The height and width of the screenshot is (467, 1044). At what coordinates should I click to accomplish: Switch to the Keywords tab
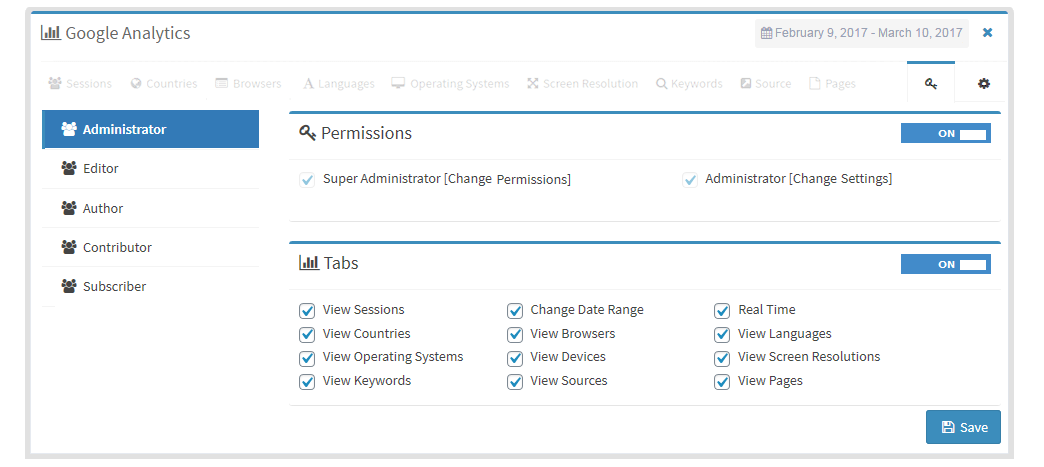689,83
